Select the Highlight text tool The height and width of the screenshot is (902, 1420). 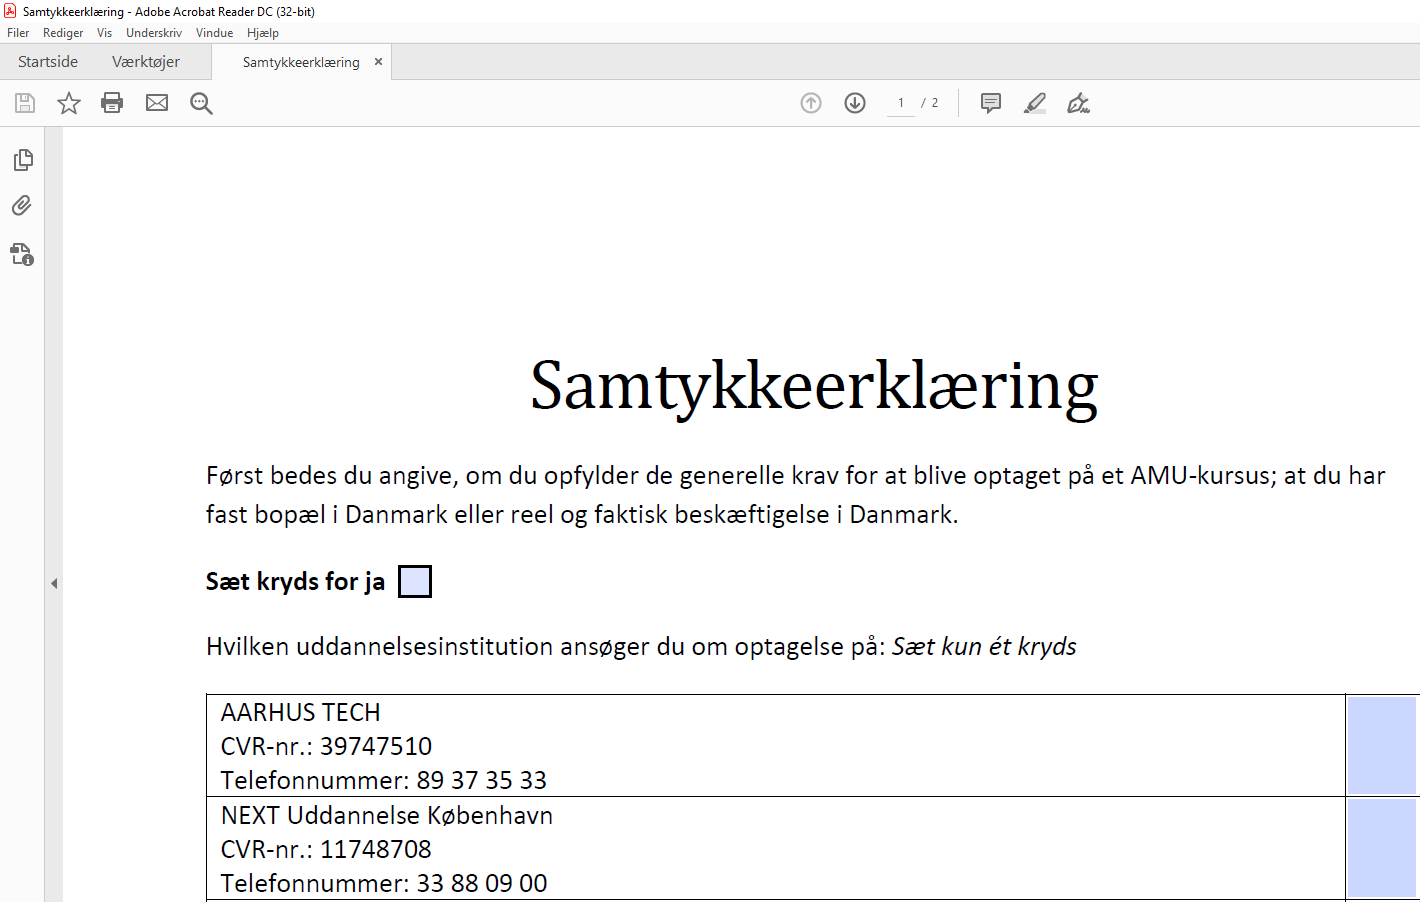tap(1034, 103)
